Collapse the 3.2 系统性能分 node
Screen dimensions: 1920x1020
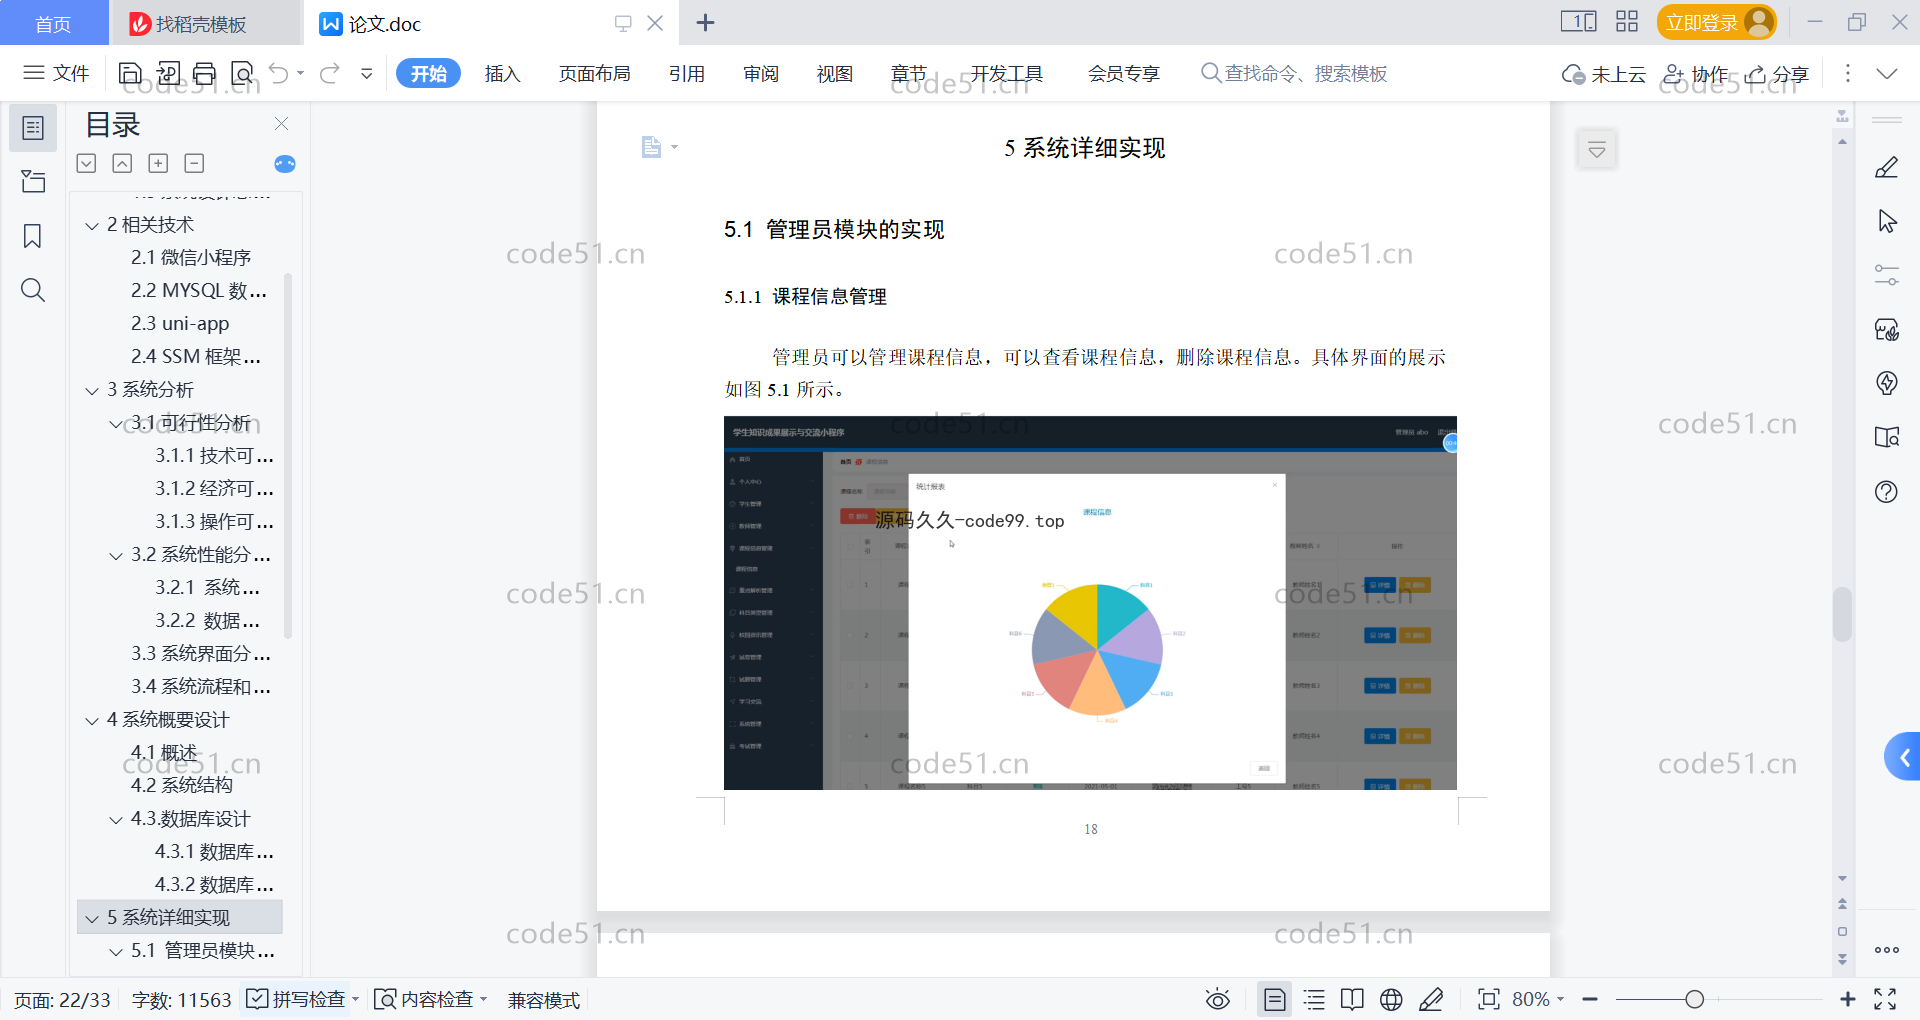[x=116, y=556]
